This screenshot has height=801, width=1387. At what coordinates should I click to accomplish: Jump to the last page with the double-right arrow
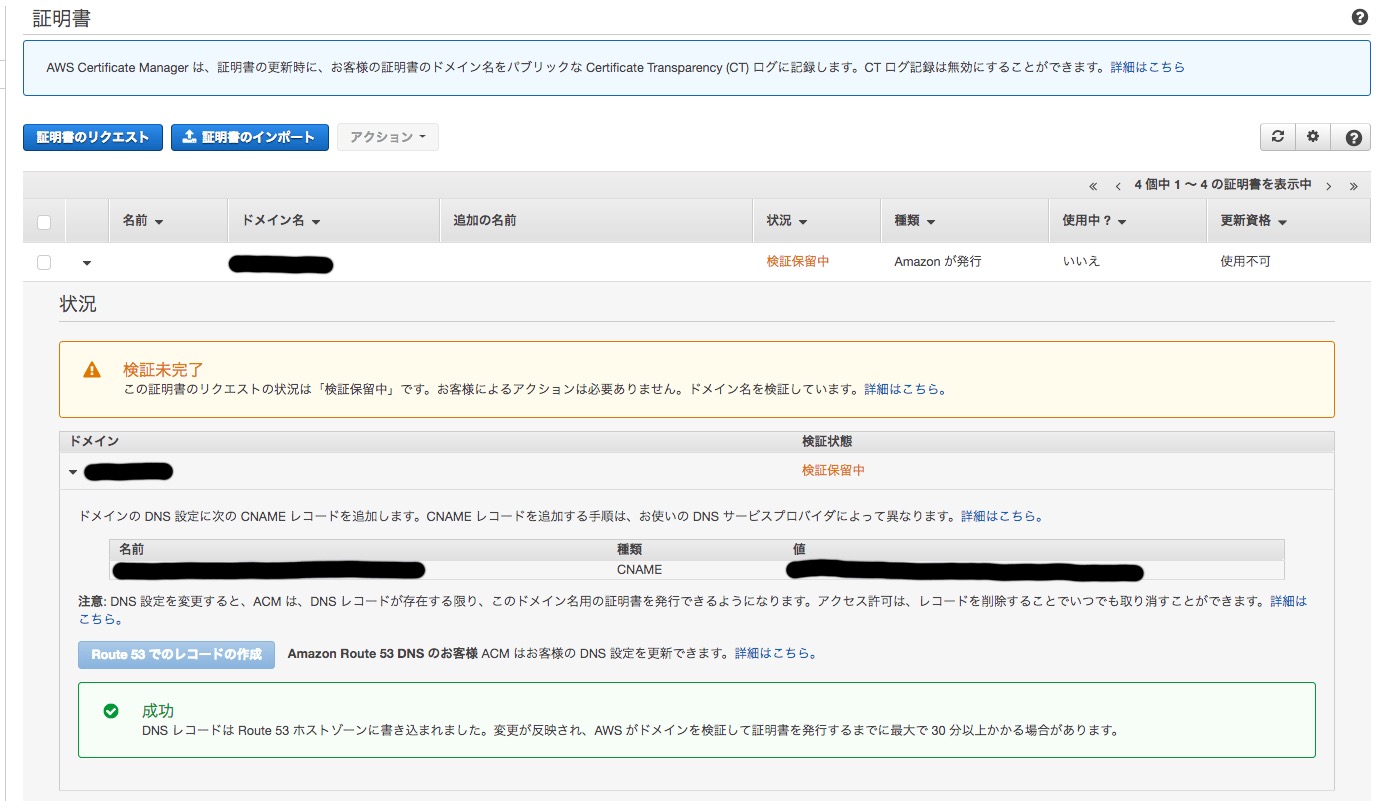(1354, 185)
